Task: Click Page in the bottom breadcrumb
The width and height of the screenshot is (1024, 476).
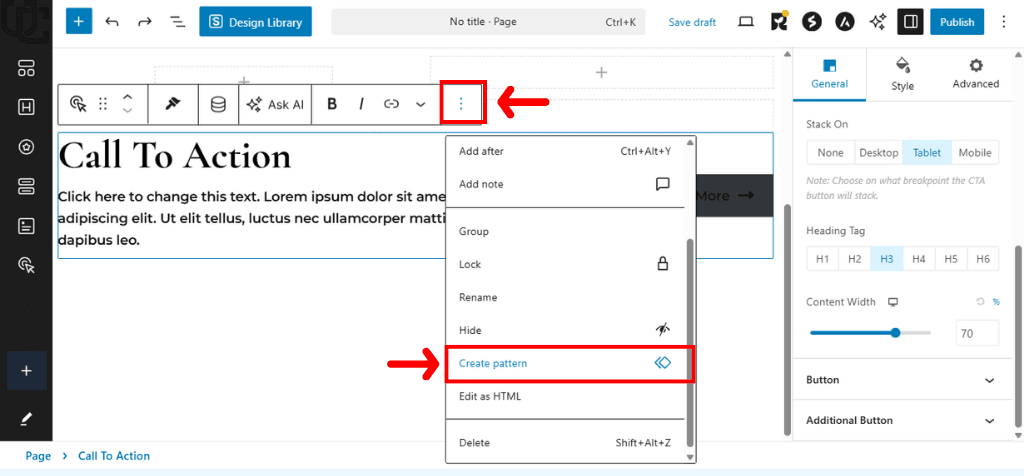Action: pos(38,456)
